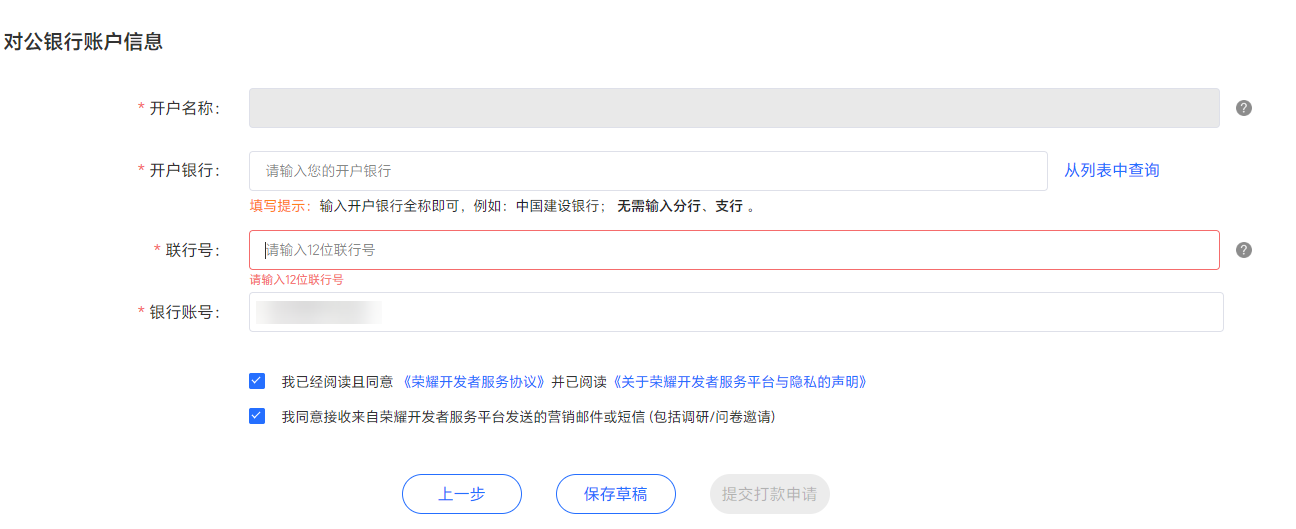
Task: Focus the 开户银行 input field
Action: pyautogui.click(x=648, y=171)
